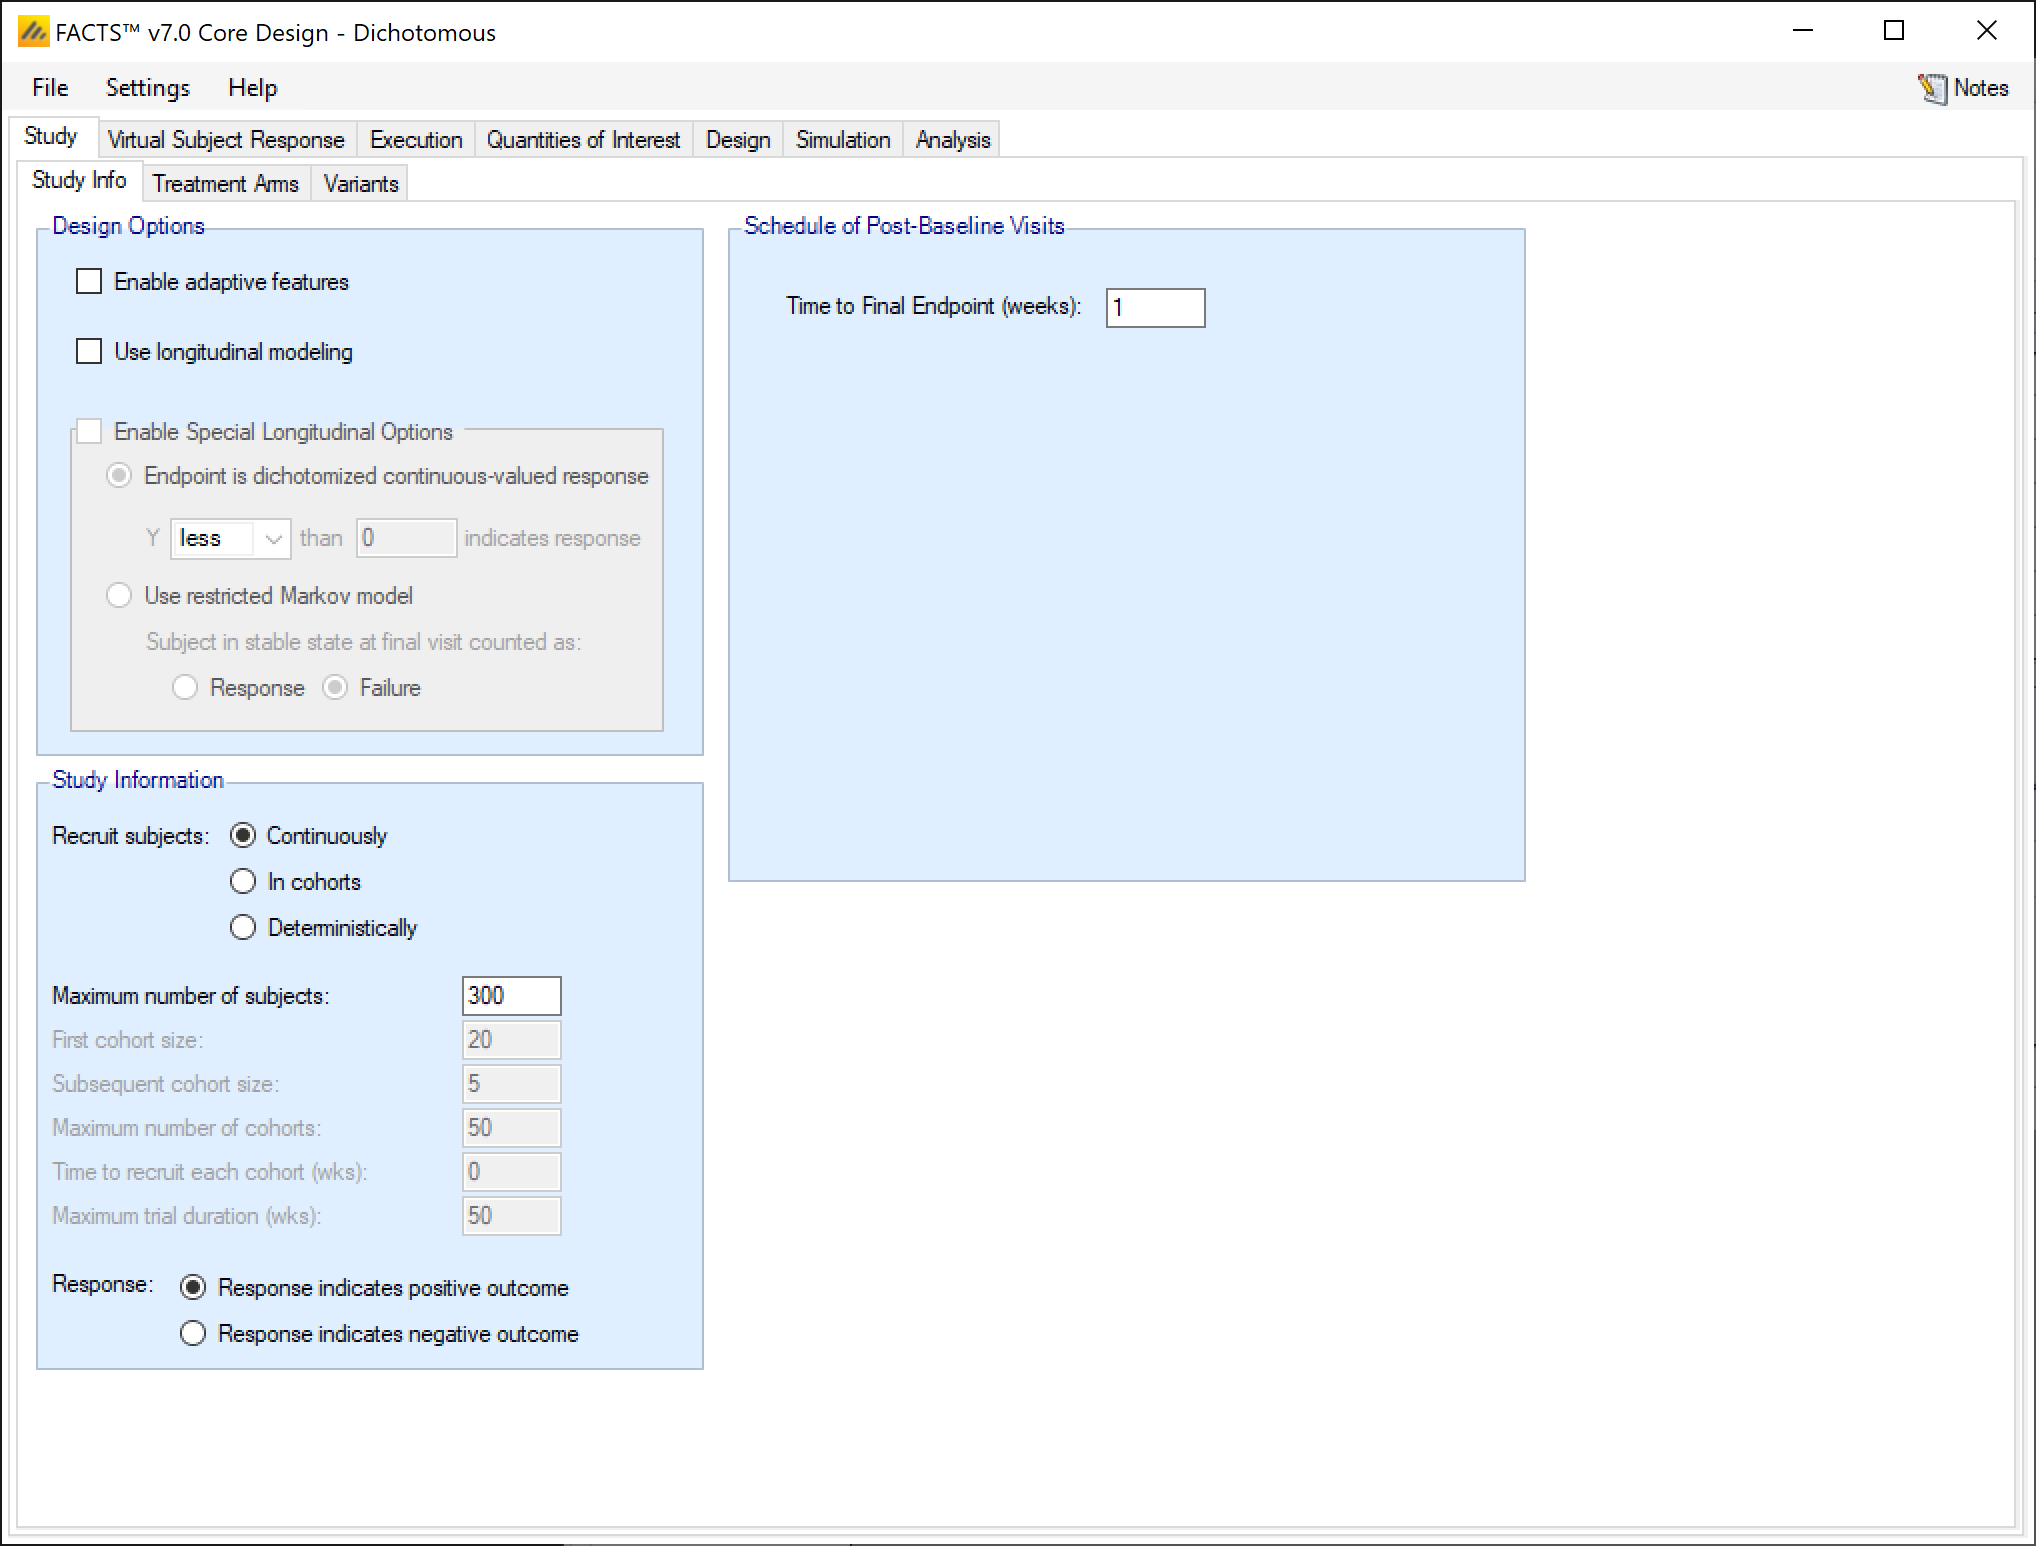Select Response indicates negative outcome

coord(193,1334)
